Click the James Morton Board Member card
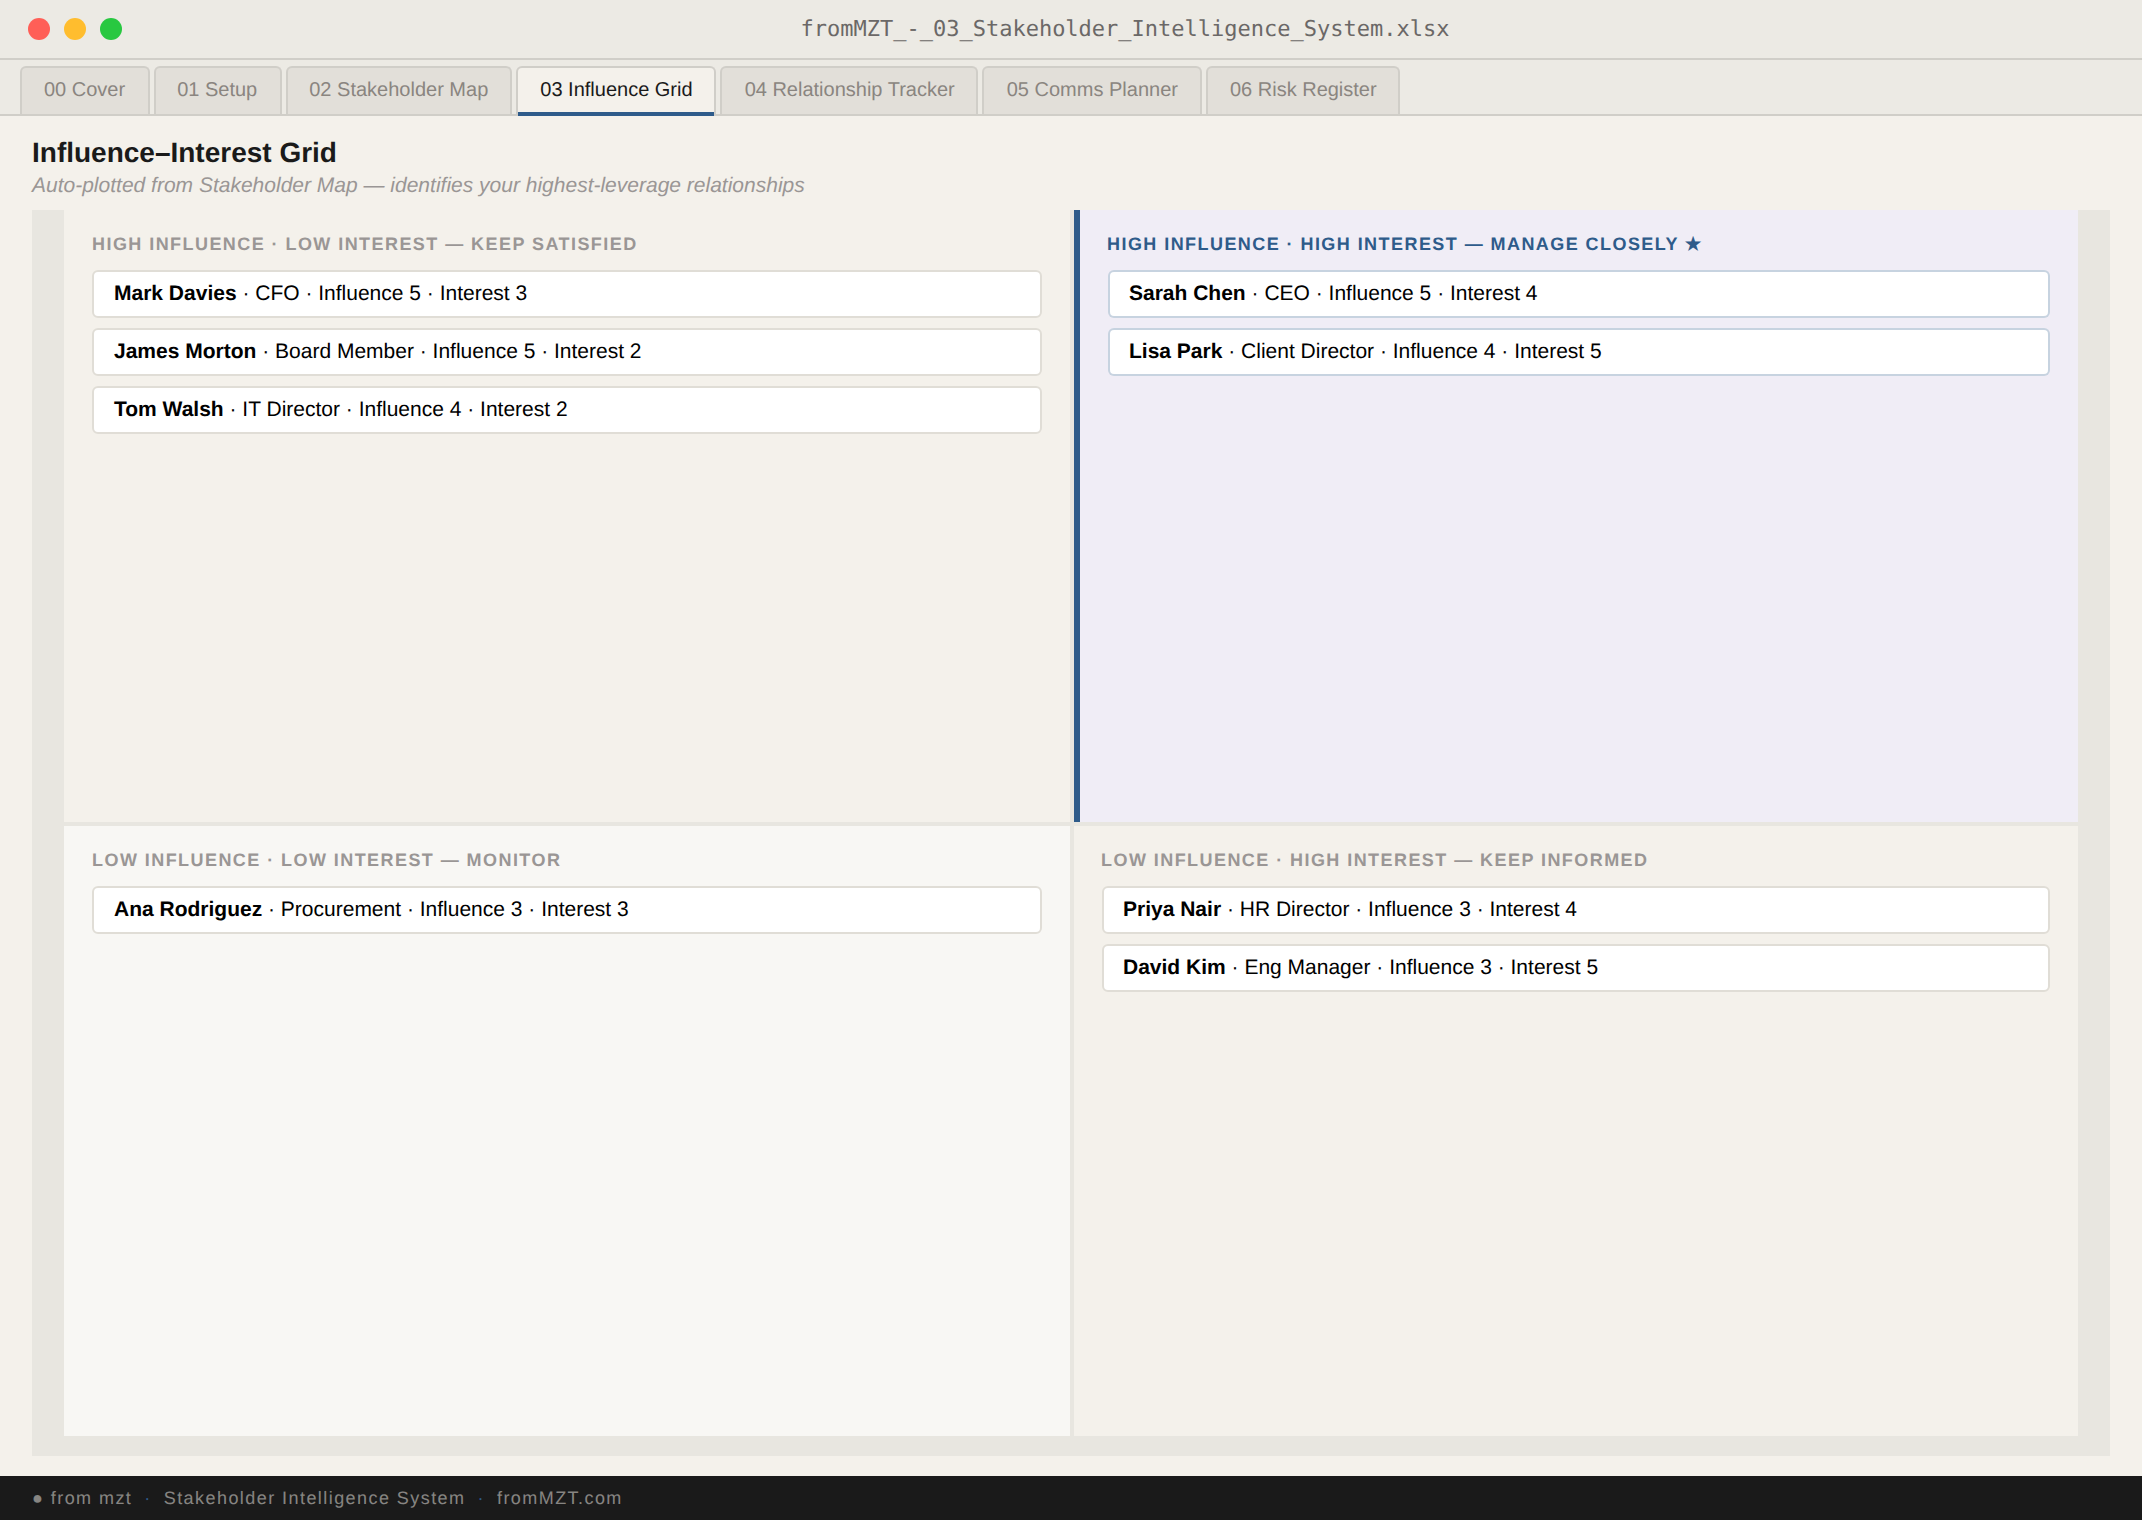2142x1520 pixels. coord(567,352)
